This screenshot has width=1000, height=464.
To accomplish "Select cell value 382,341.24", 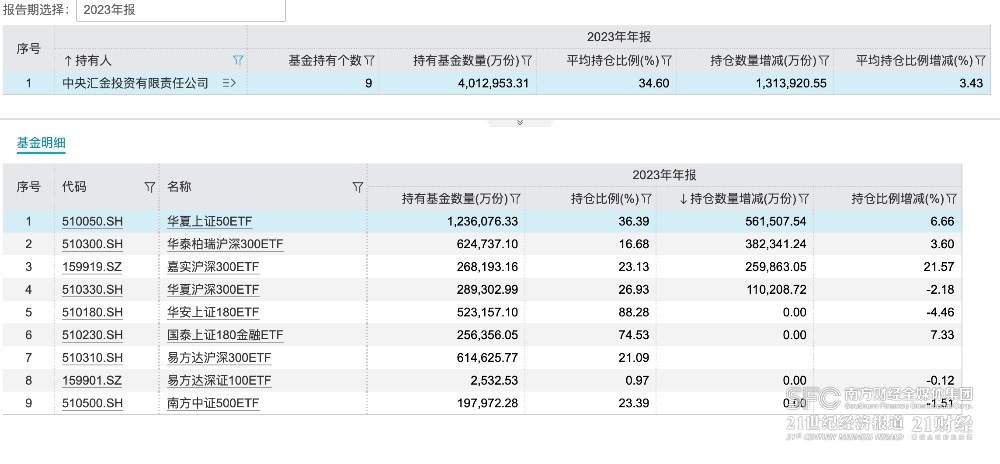I will click(774, 244).
